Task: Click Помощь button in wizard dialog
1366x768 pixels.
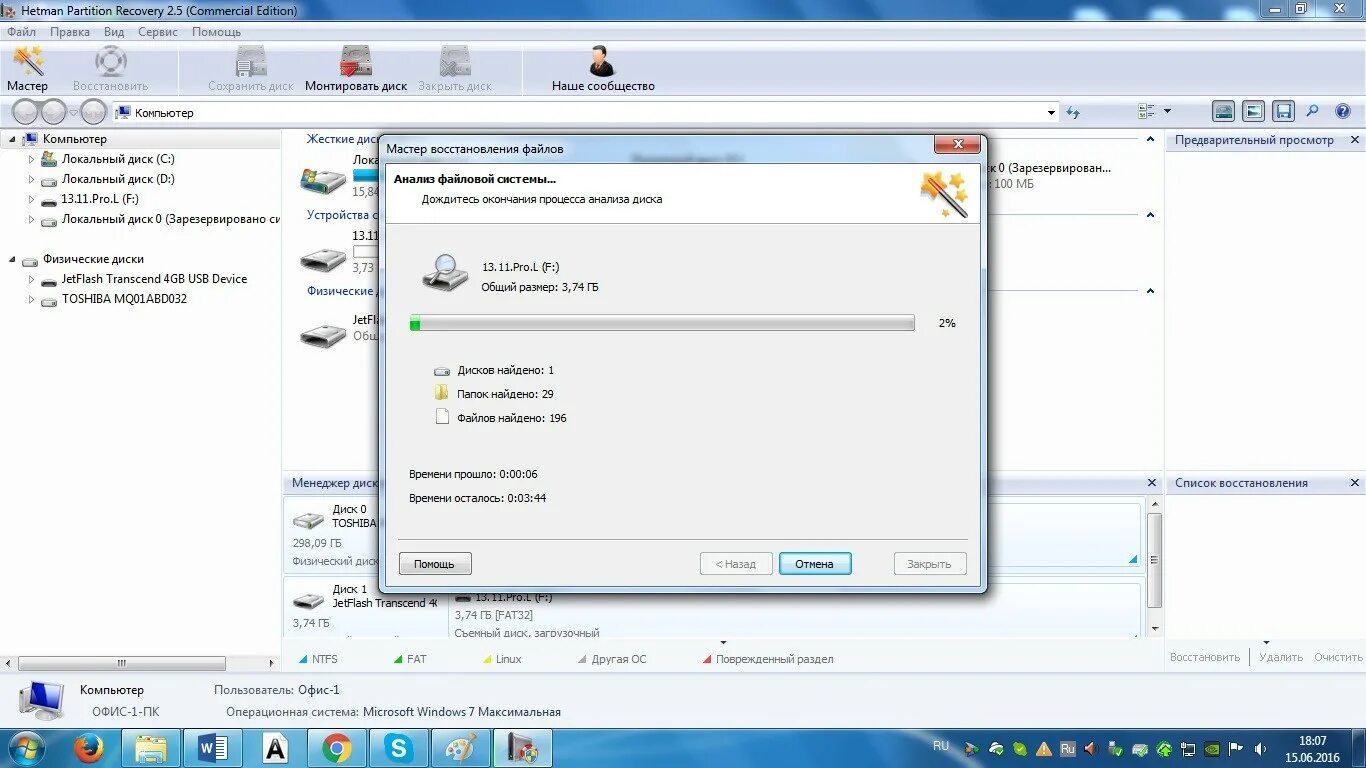Action: (x=435, y=564)
